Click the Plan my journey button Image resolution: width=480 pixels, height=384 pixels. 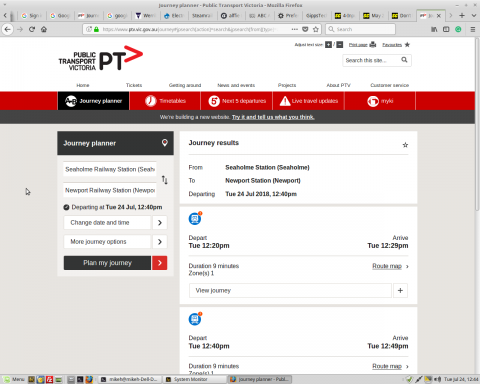(115, 263)
